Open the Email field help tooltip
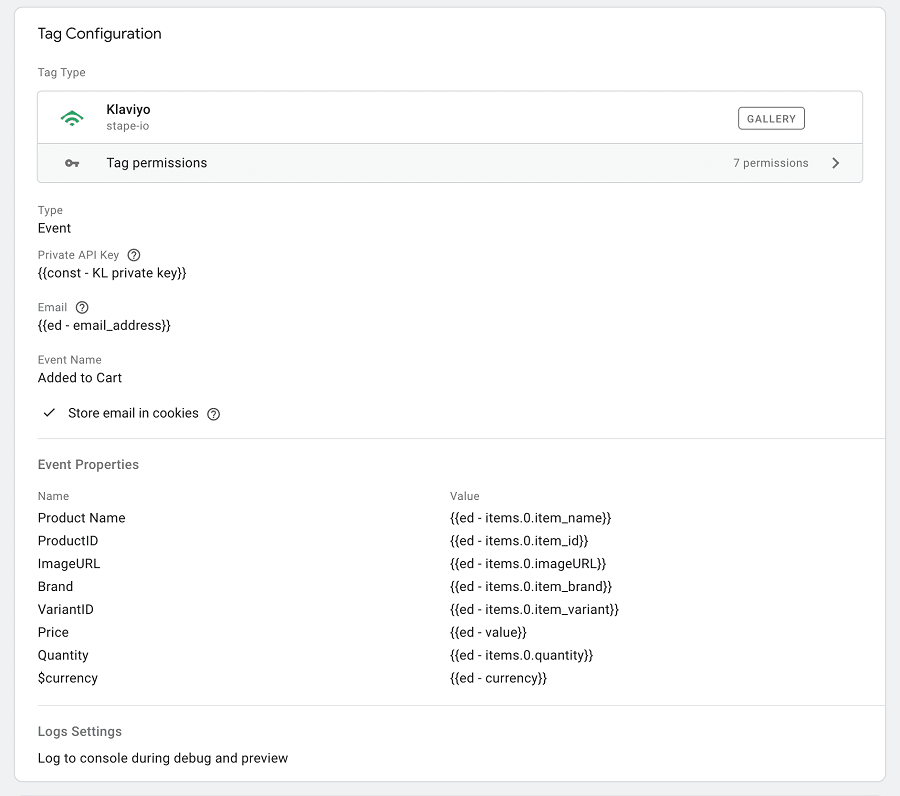This screenshot has width=900, height=796. pos(81,307)
